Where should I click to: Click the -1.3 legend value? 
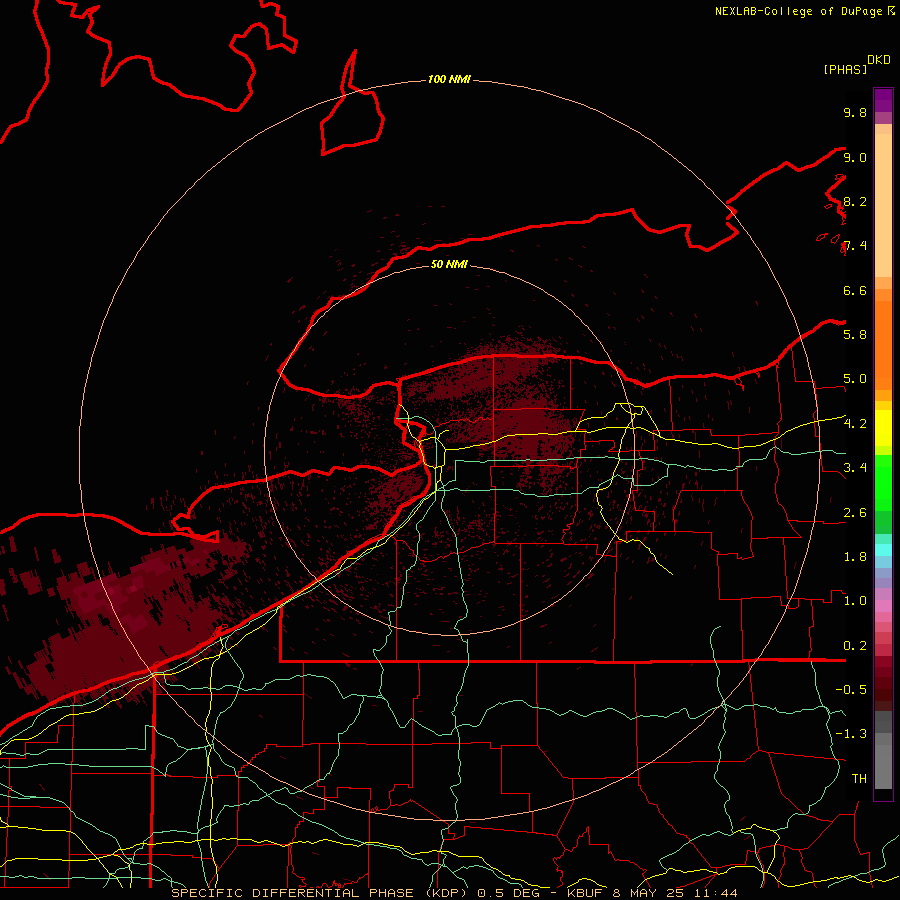(x=851, y=734)
